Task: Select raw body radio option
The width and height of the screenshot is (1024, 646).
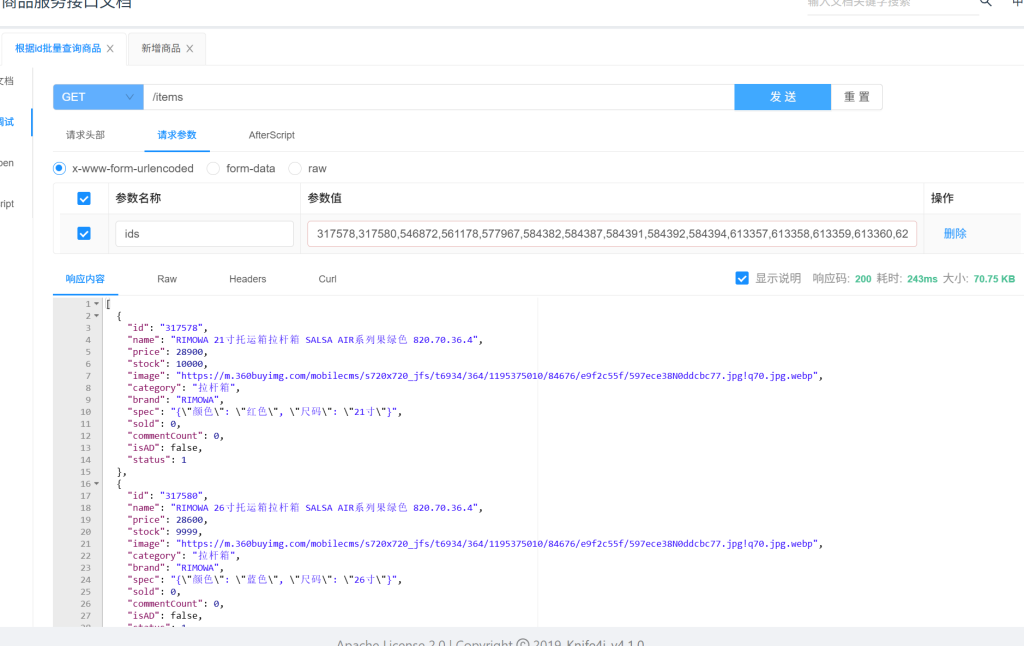Action: 295,169
